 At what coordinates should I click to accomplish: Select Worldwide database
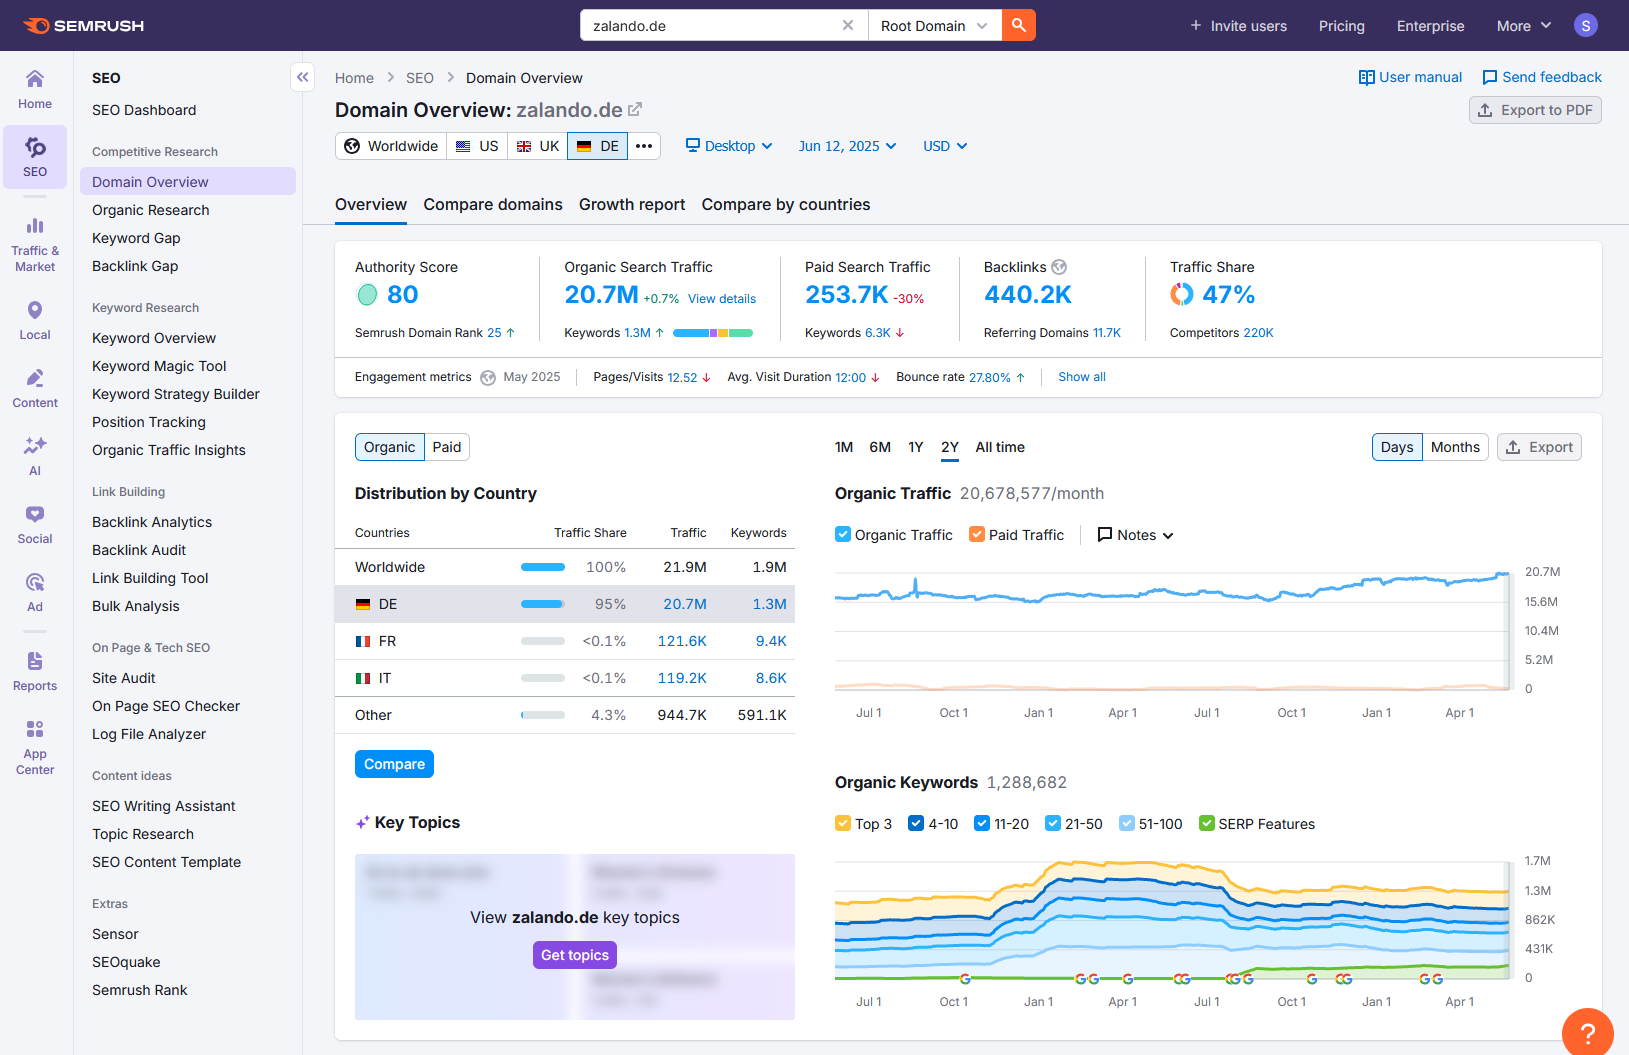click(391, 146)
